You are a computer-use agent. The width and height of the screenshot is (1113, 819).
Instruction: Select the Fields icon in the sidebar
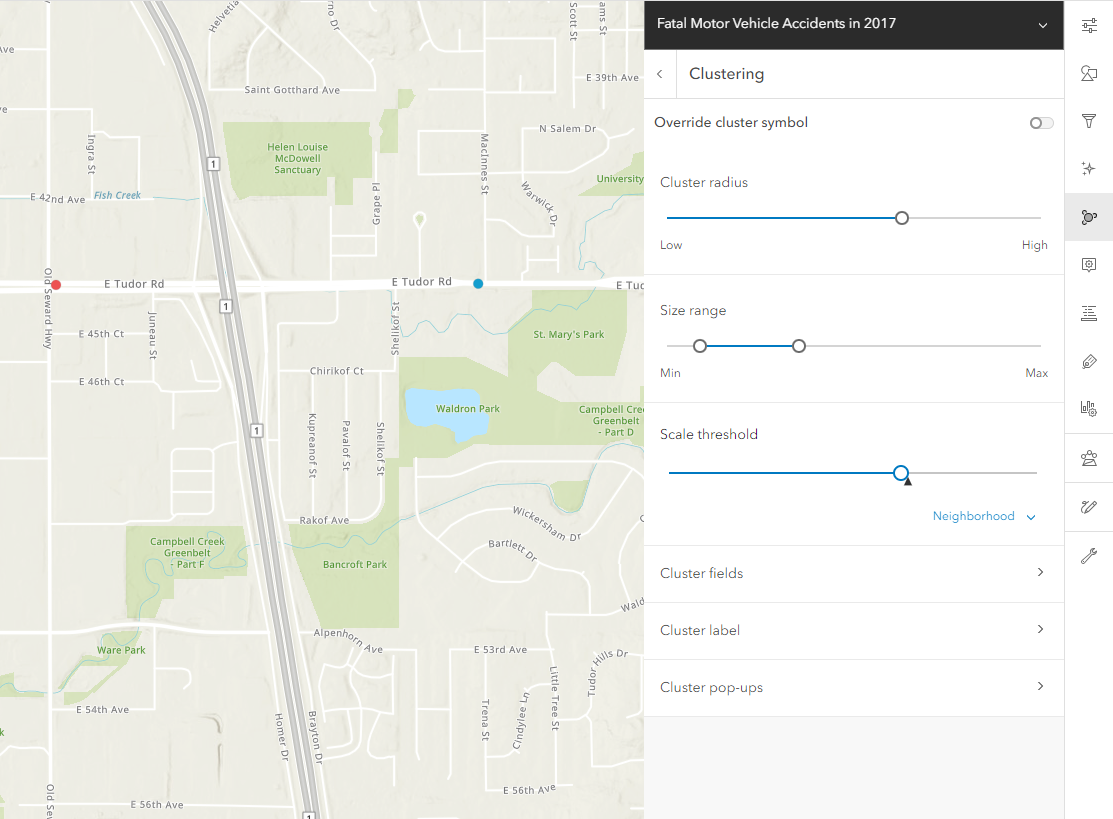tap(1089, 313)
